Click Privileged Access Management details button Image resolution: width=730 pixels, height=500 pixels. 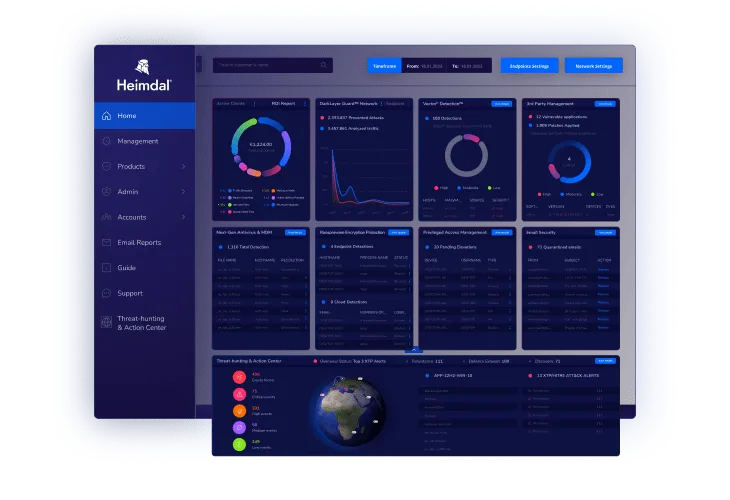(x=502, y=232)
